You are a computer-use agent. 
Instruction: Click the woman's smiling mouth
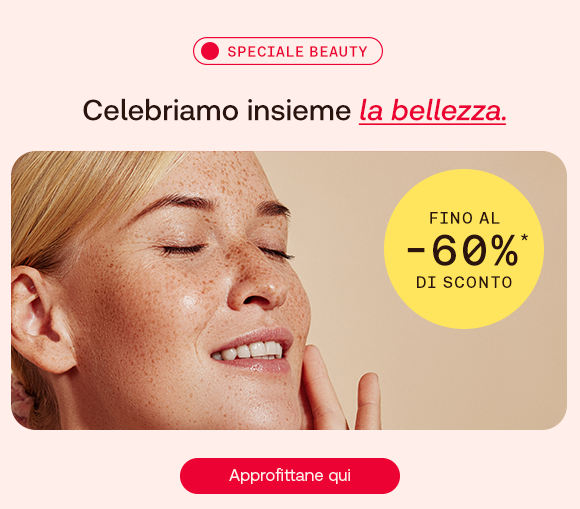coord(252,350)
